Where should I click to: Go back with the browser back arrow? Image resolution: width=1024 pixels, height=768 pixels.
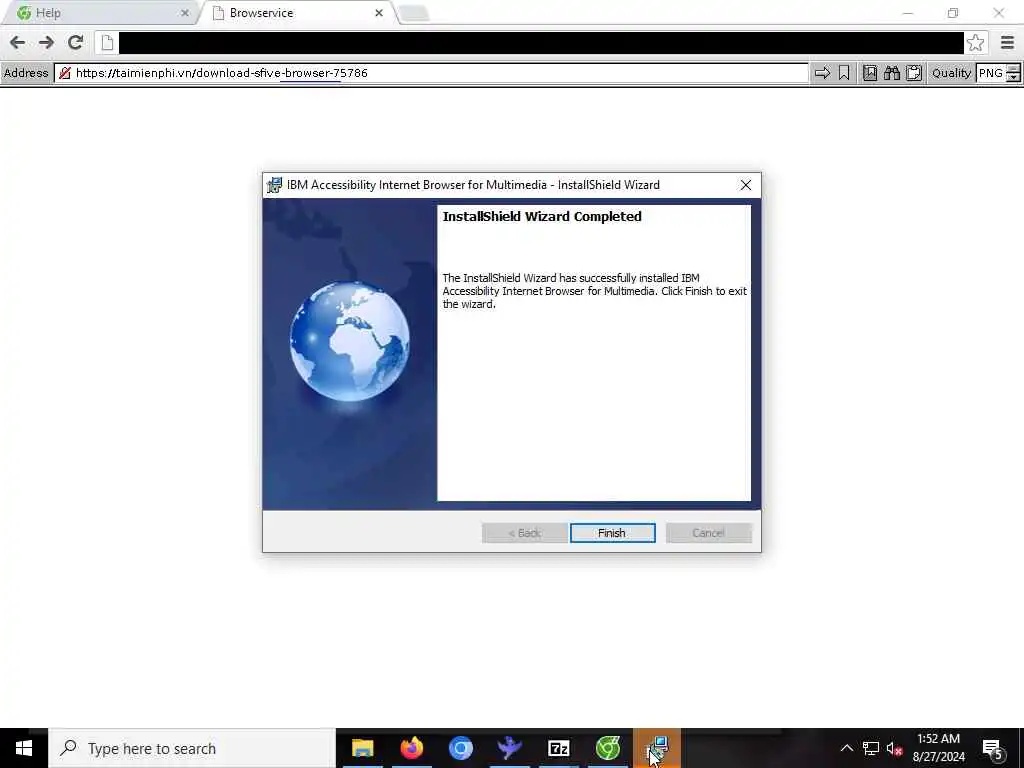tap(18, 42)
